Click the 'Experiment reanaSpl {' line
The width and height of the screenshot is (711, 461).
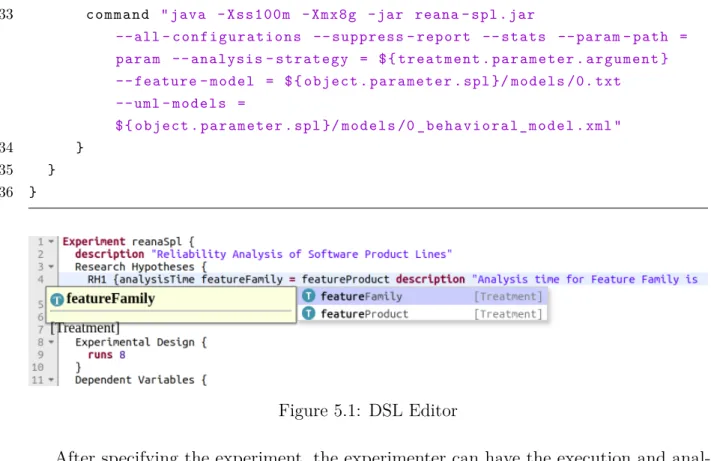[128, 242]
